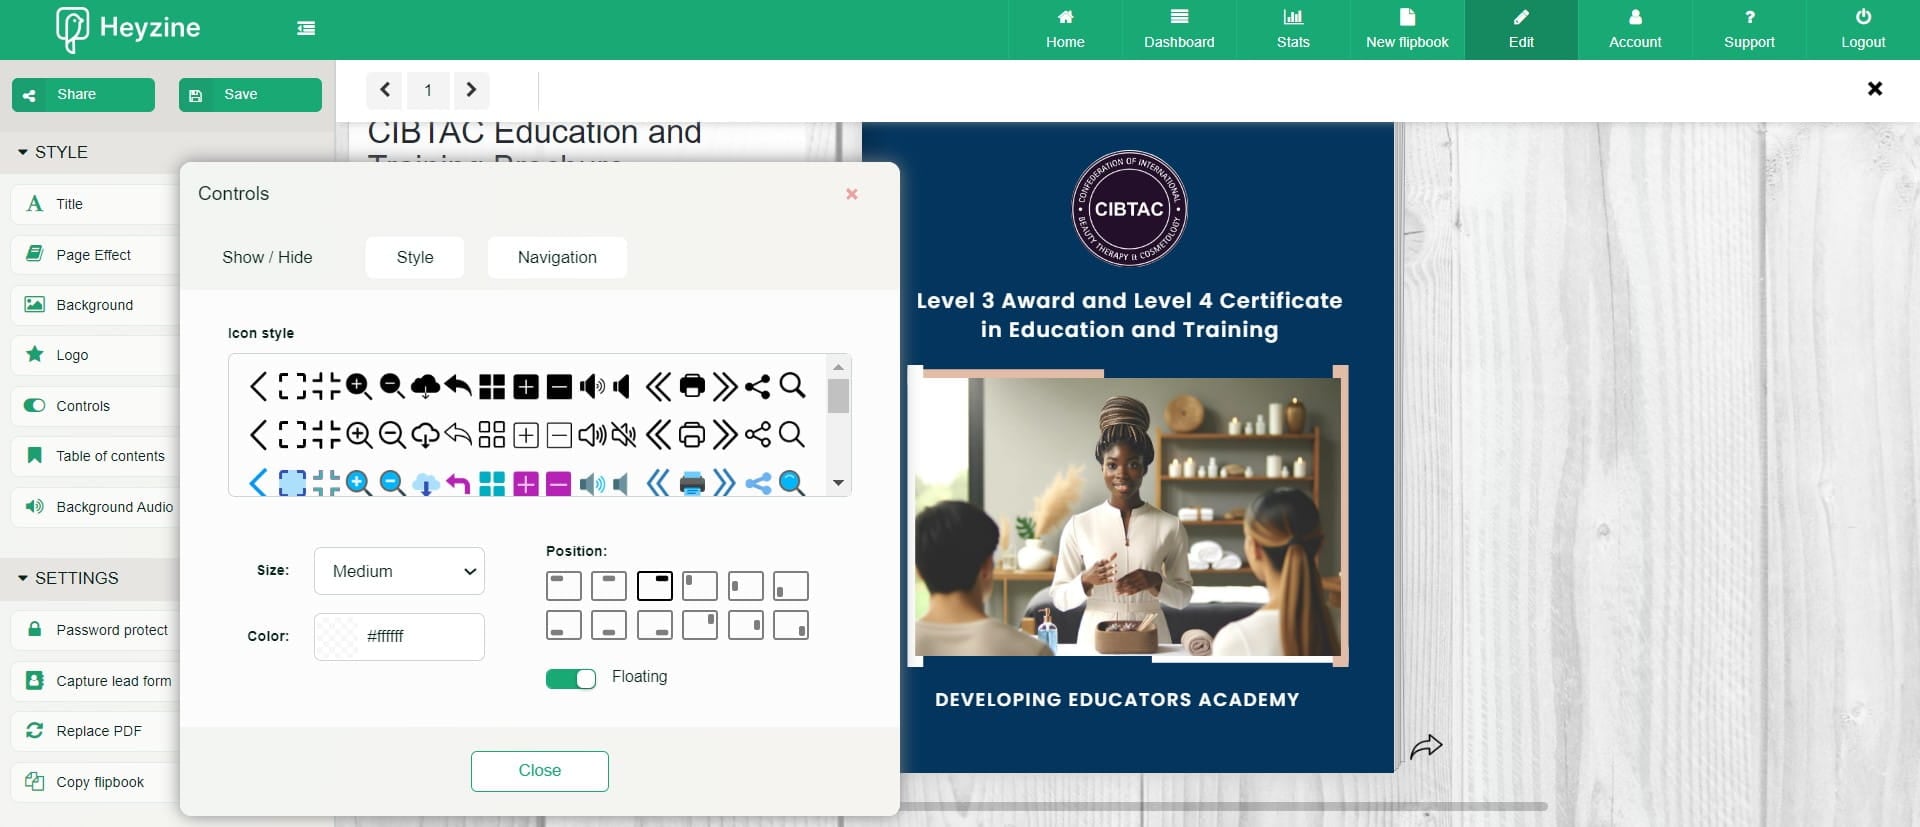Switch to the Navigation tab

click(557, 257)
